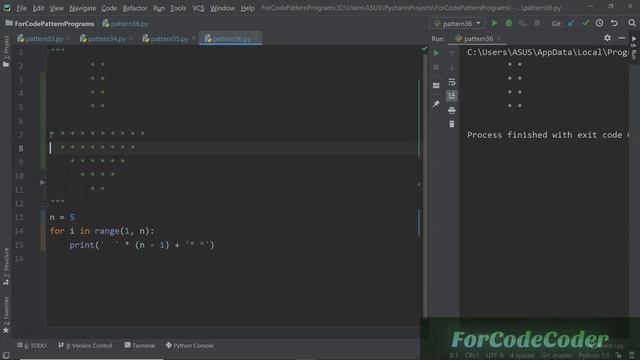Click the Git commit checkmark icon

tap(585, 23)
